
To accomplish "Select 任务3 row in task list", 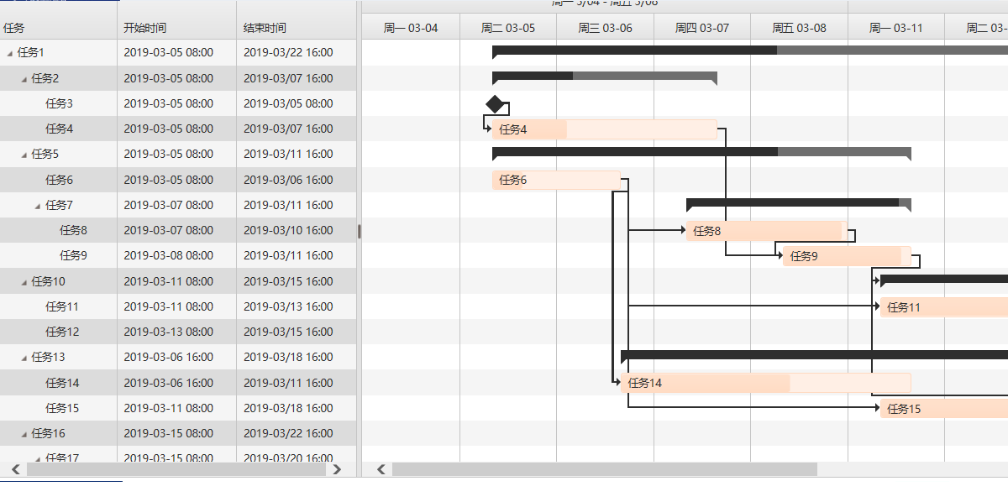I will (x=178, y=103).
